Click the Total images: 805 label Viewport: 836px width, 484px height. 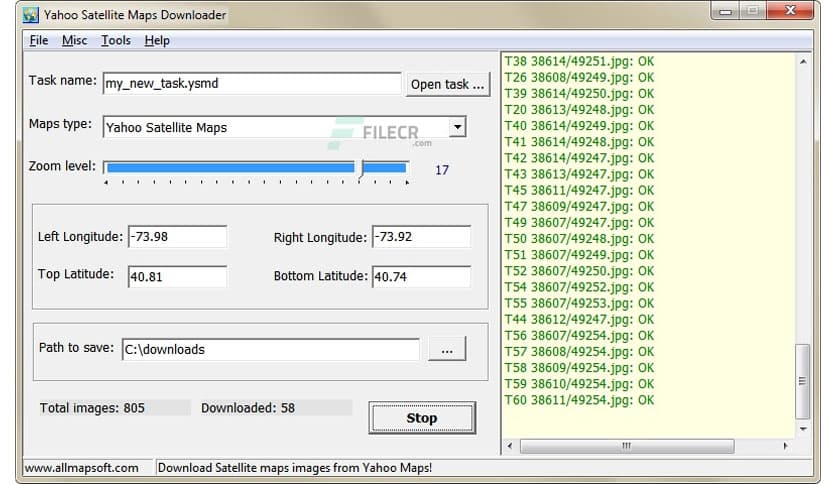click(92, 408)
